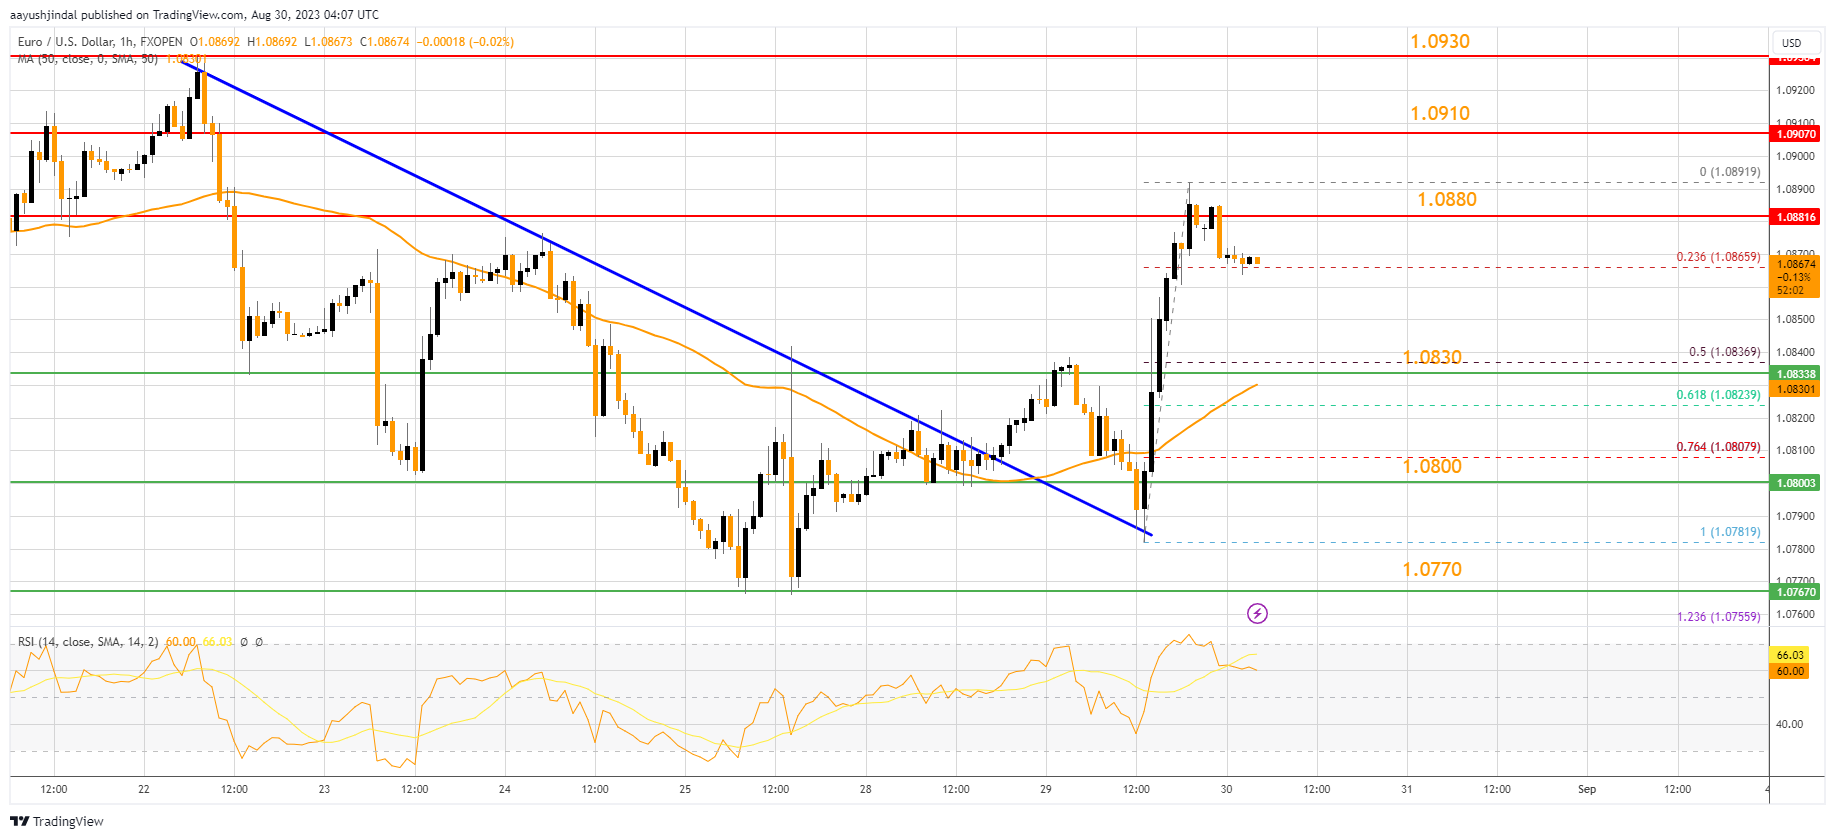1835x839 pixels.
Task: Select the 1.0800 support annotation
Action: coord(1432,466)
